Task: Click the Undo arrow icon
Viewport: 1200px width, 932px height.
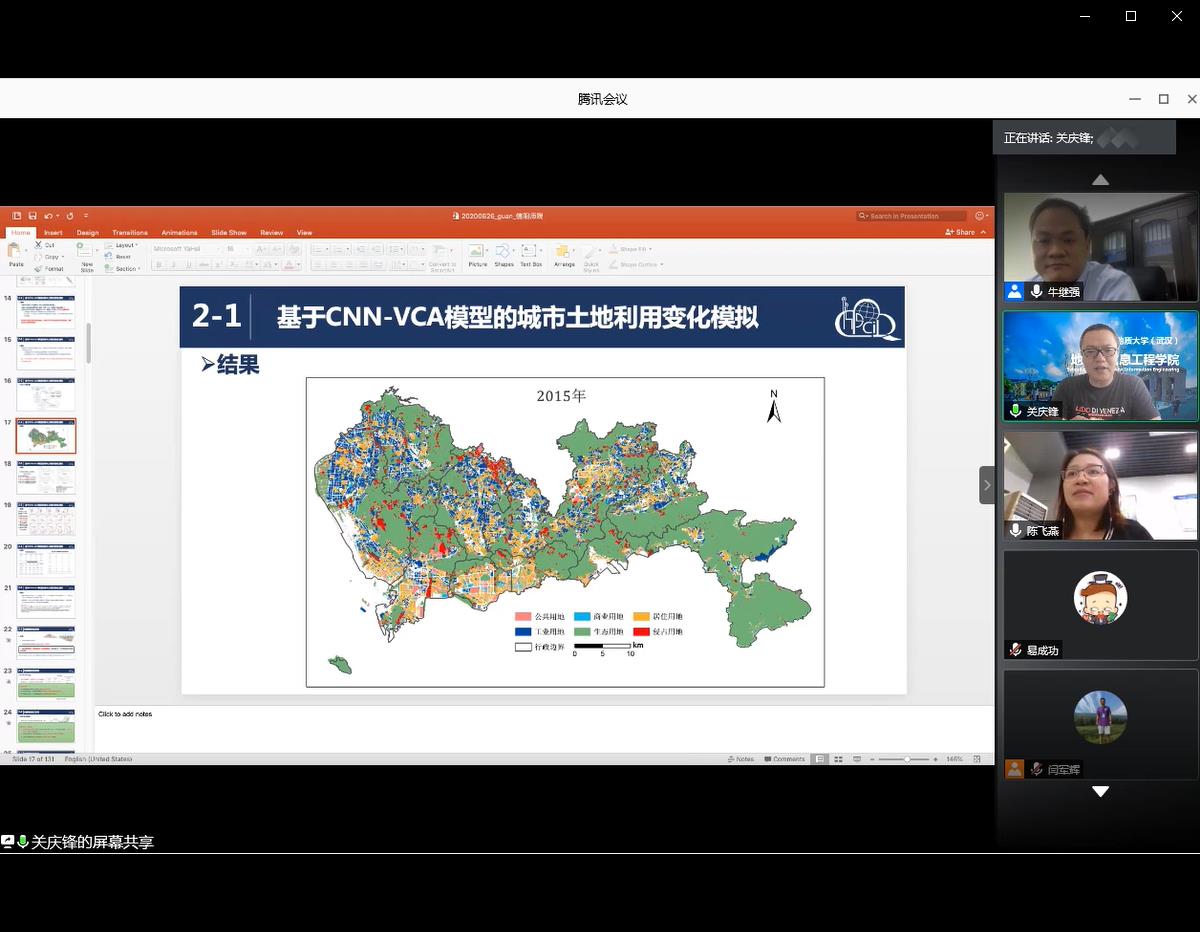Action: (48, 216)
